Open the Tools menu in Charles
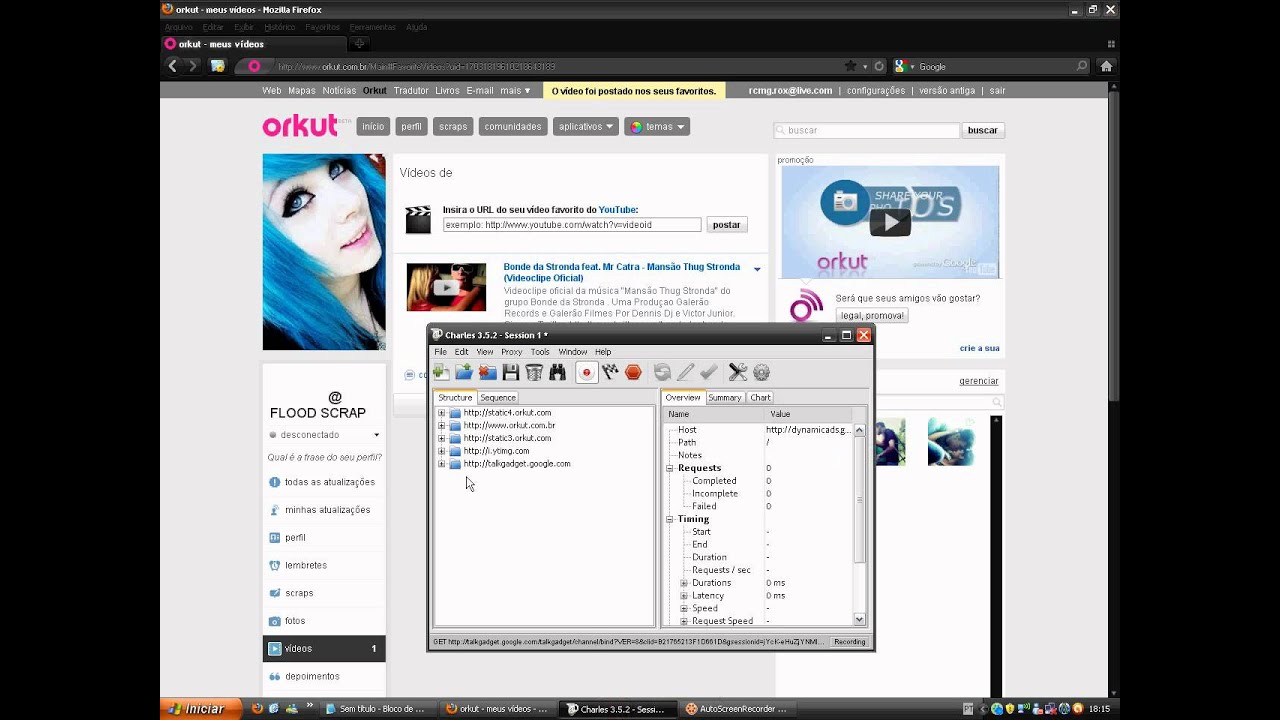This screenshot has height=720, width=1280. coord(540,352)
